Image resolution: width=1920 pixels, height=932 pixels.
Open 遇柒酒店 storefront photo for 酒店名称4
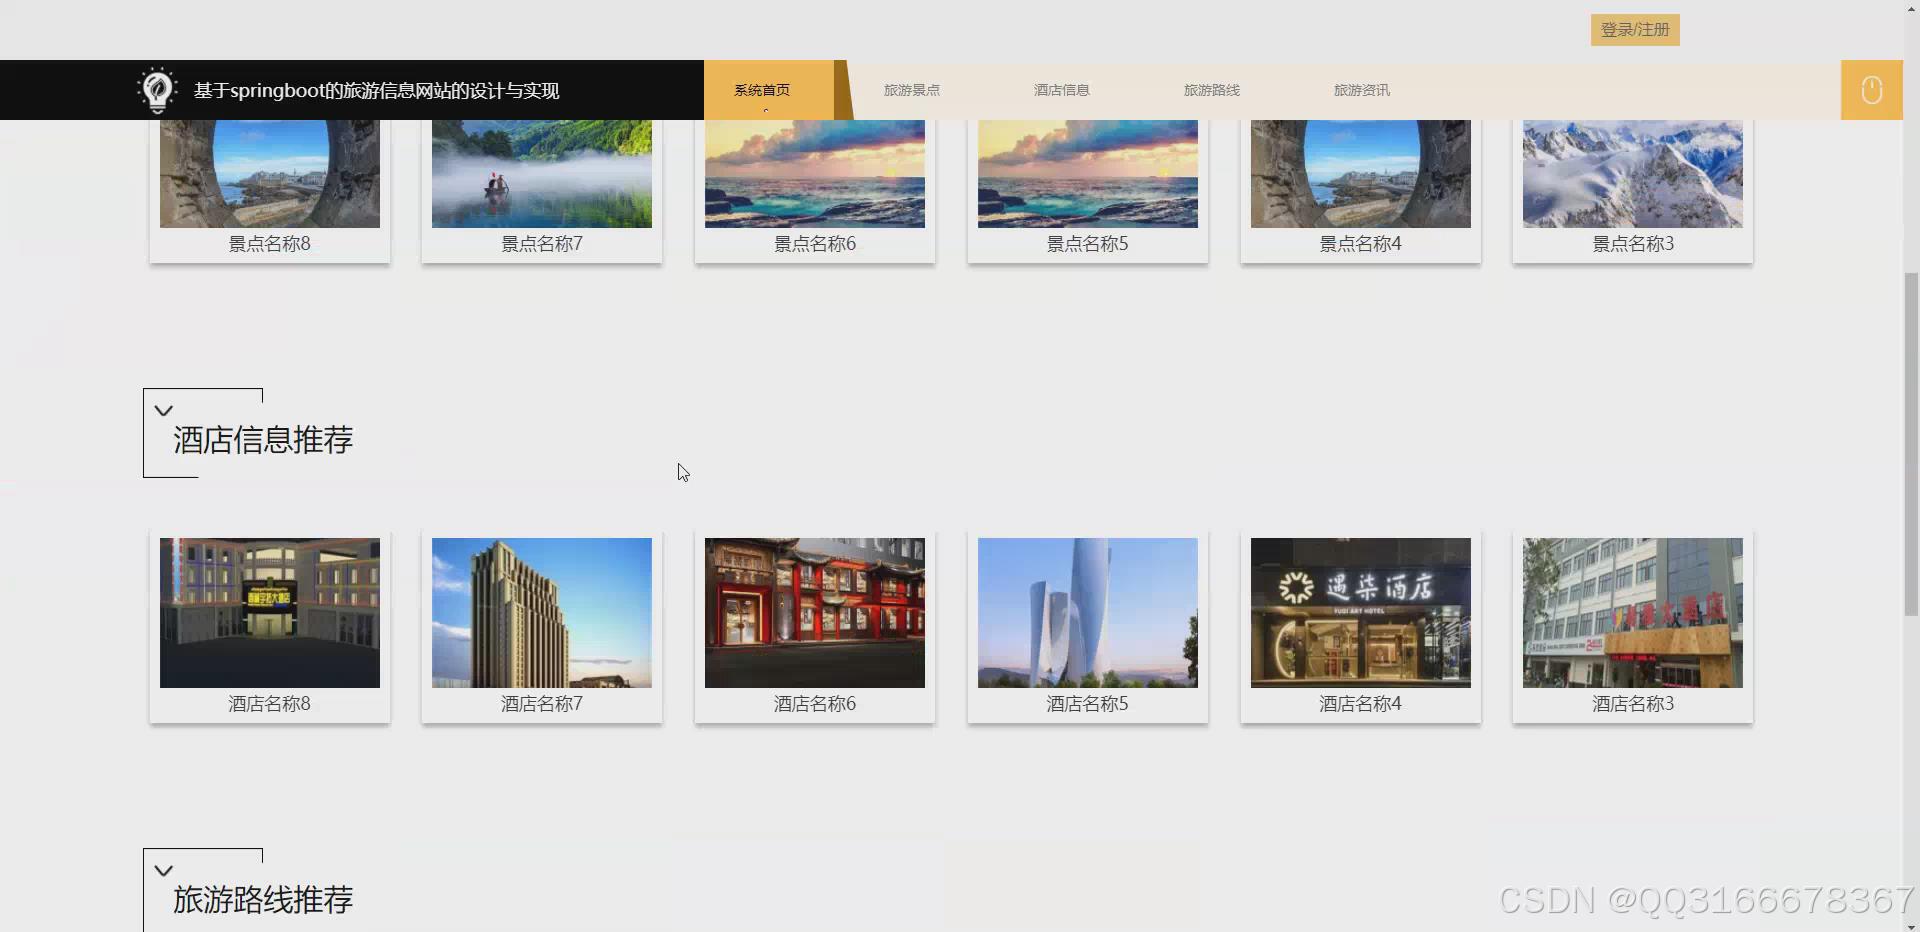(x=1360, y=612)
